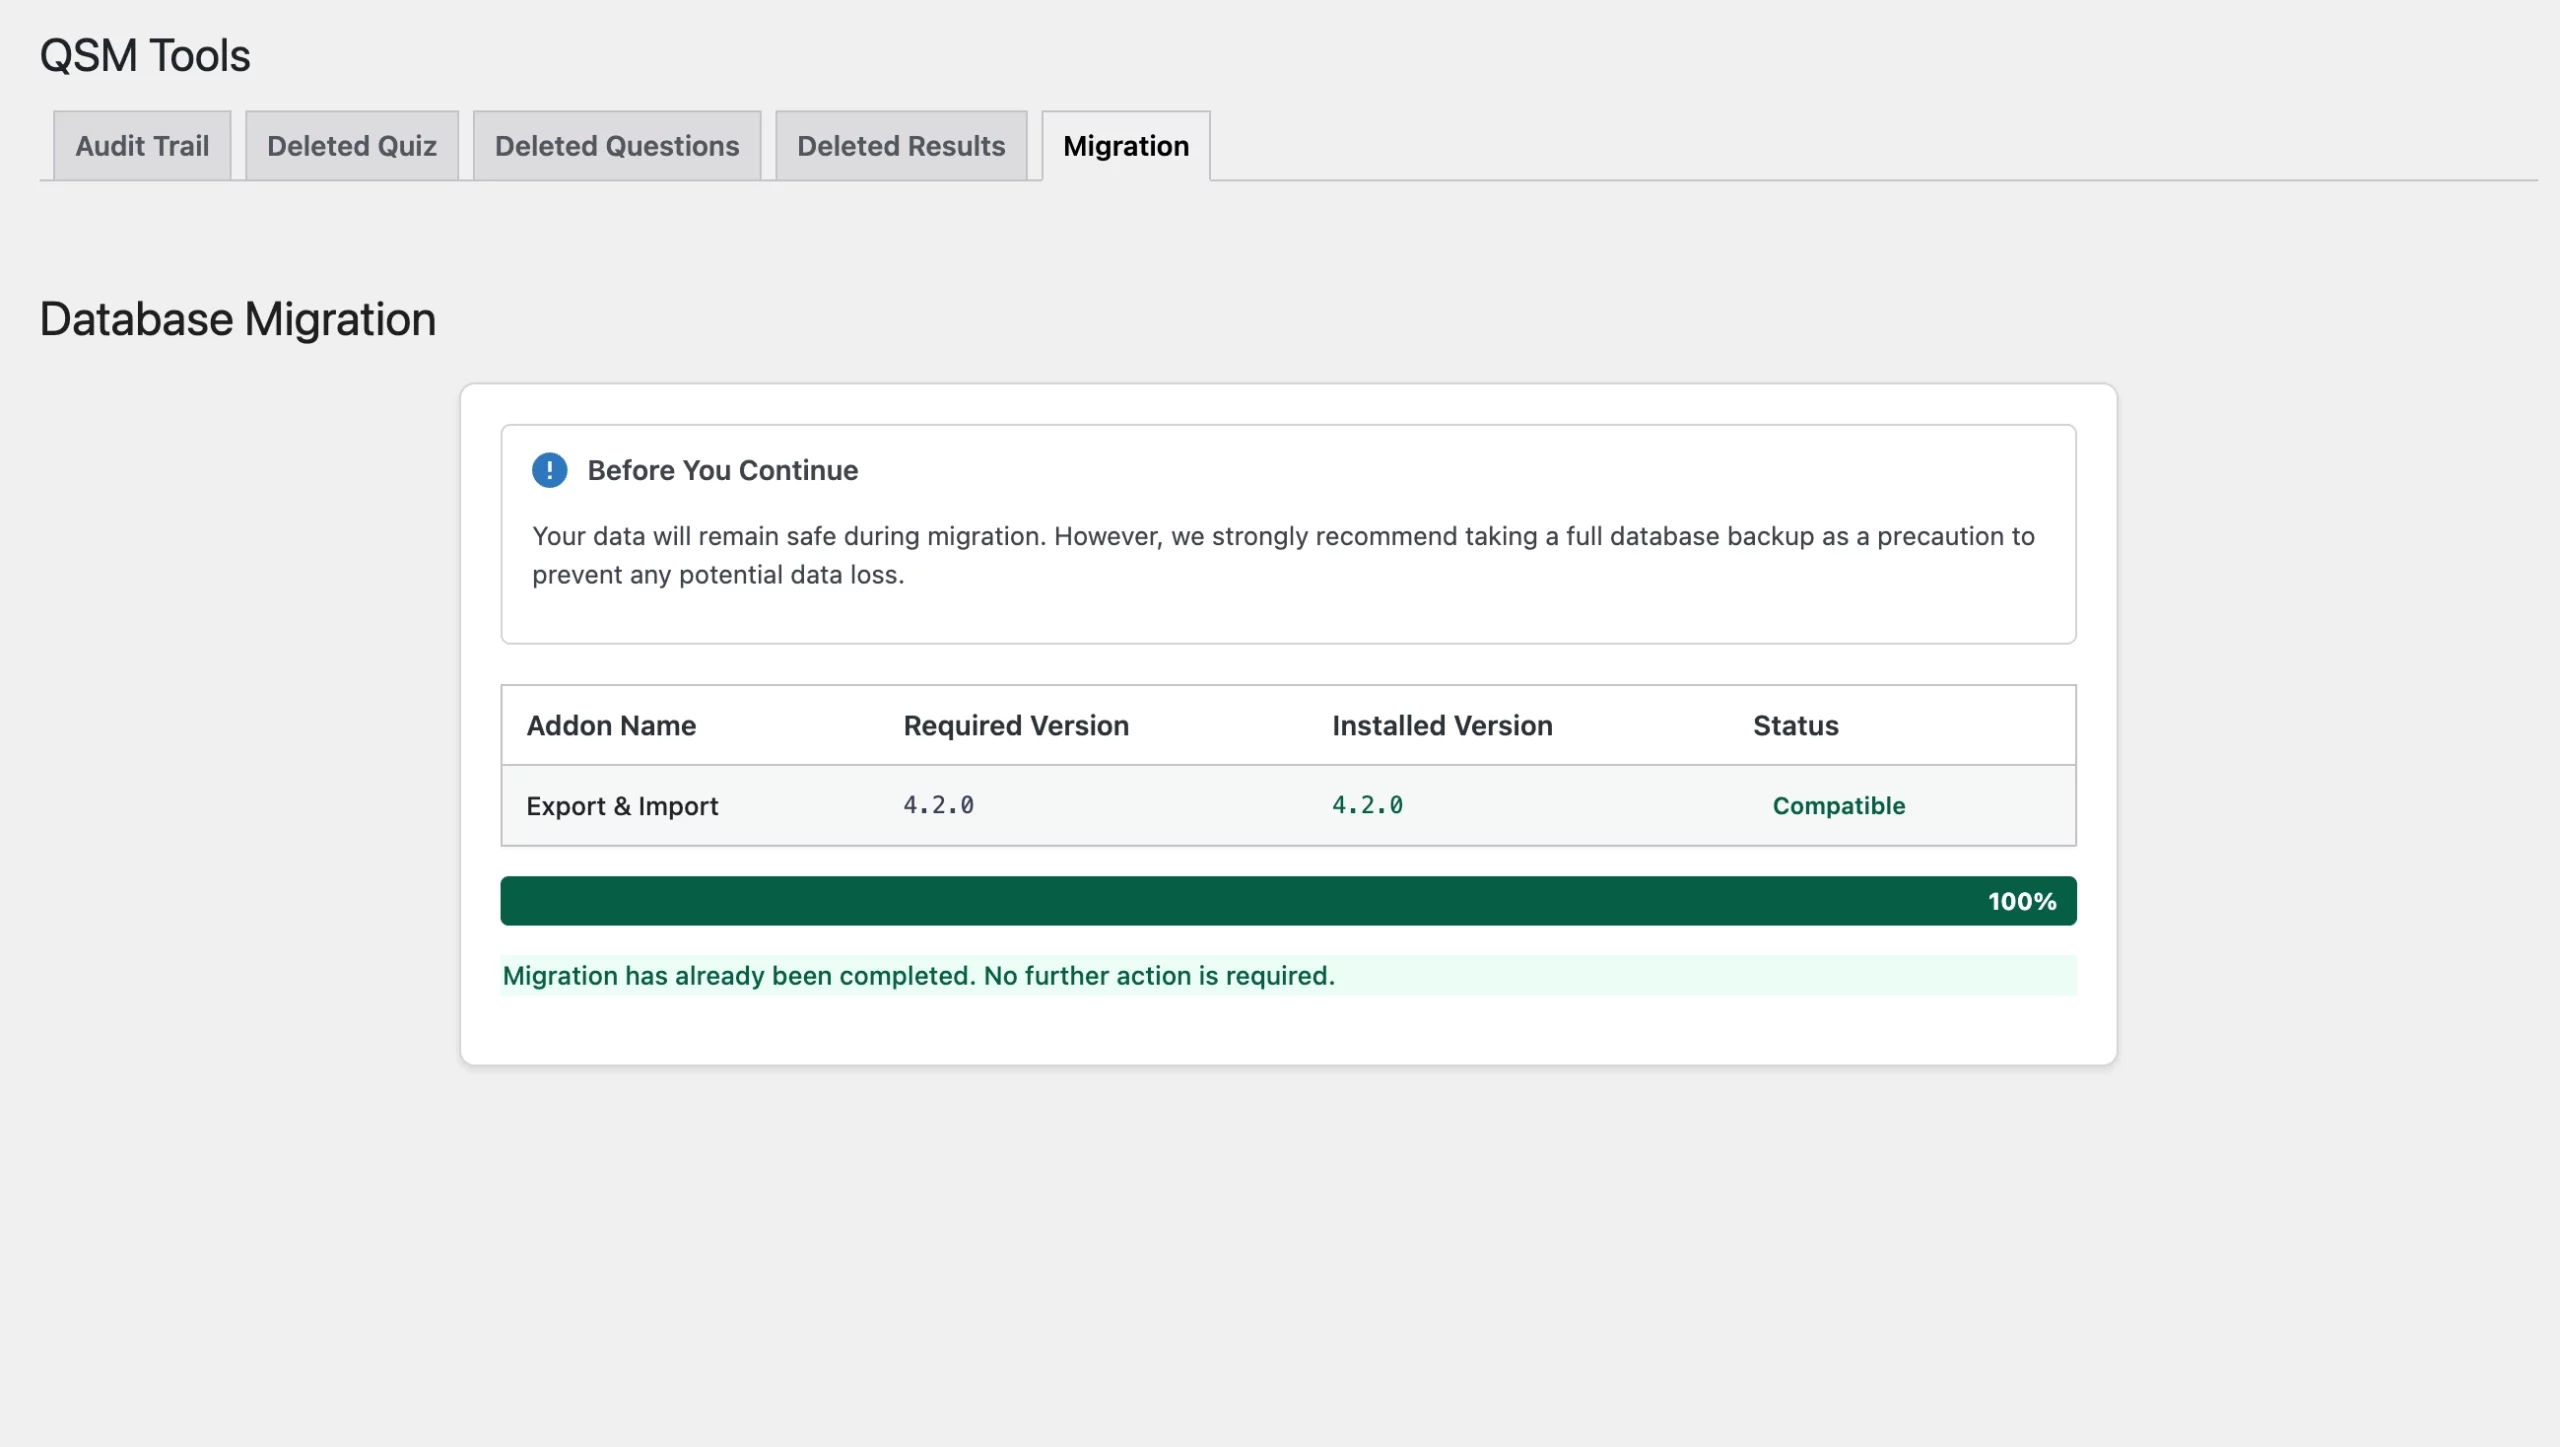Open the Deleted Quiz tab
Screen dimensions: 2560x1447
click(352, 145)
